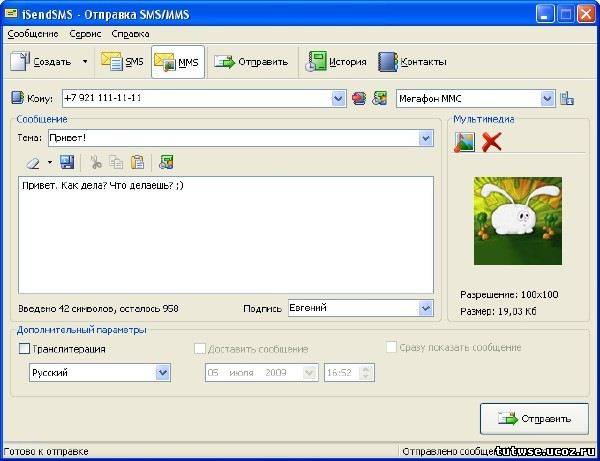Toggle the Доставить сообщение checkbox

pyautogui.click(x=199, y=349)
